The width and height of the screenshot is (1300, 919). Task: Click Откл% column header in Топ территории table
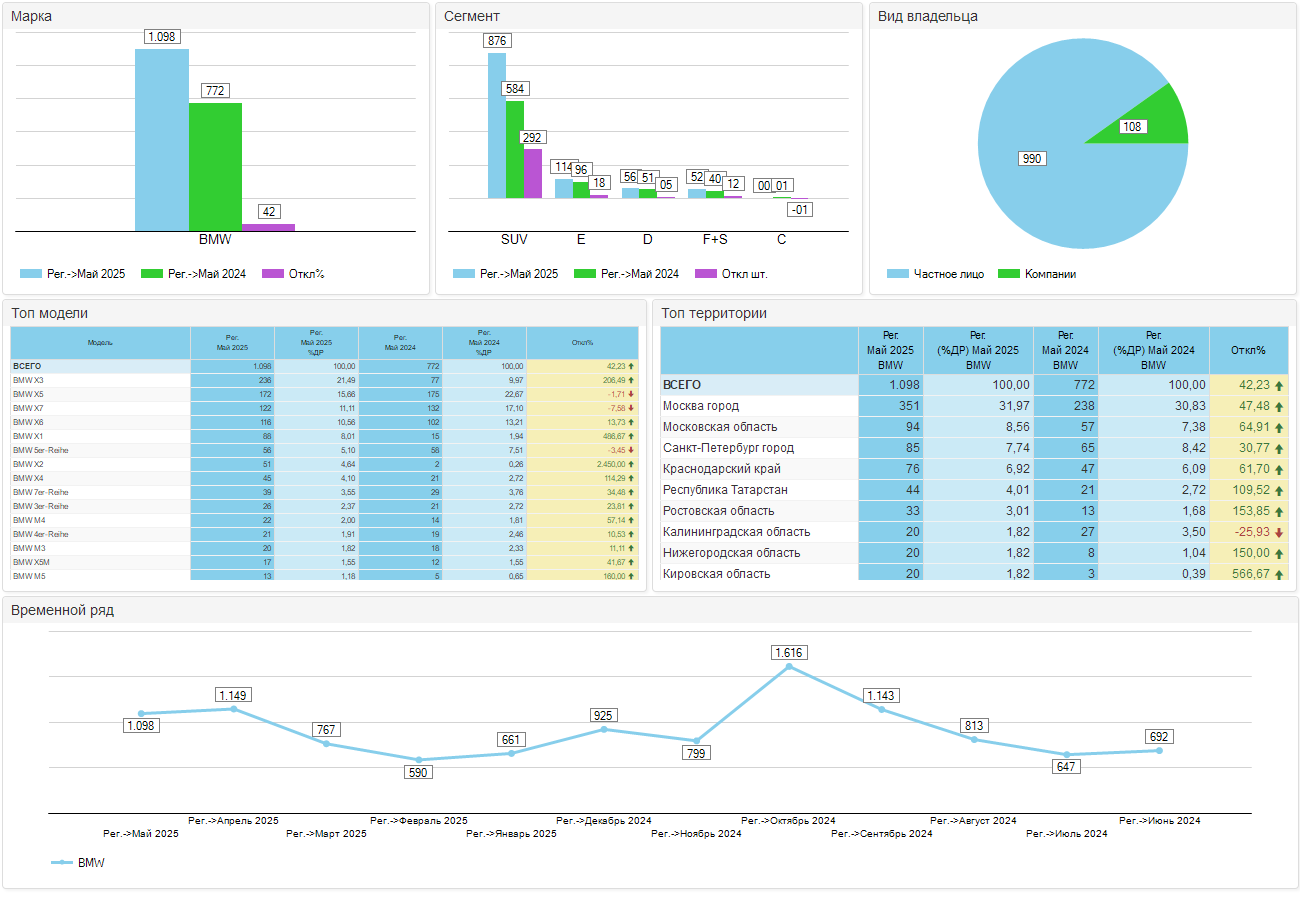click(x=1249, y=350)
